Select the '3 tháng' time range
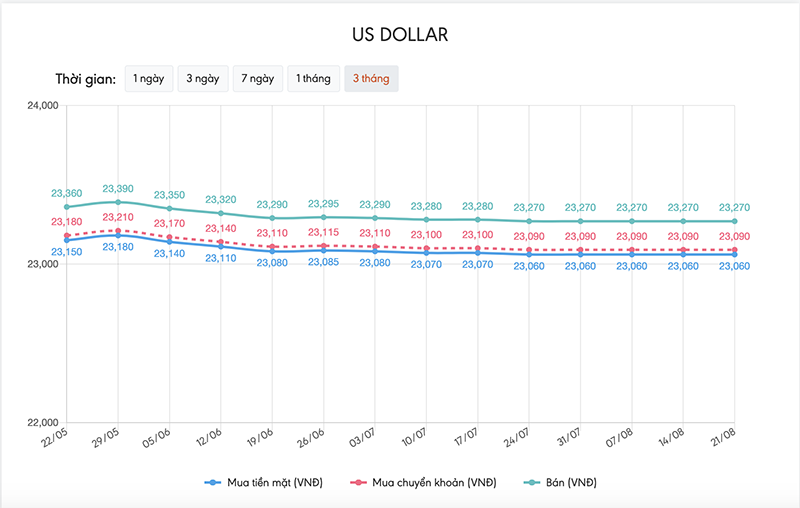 pos(371,78)
